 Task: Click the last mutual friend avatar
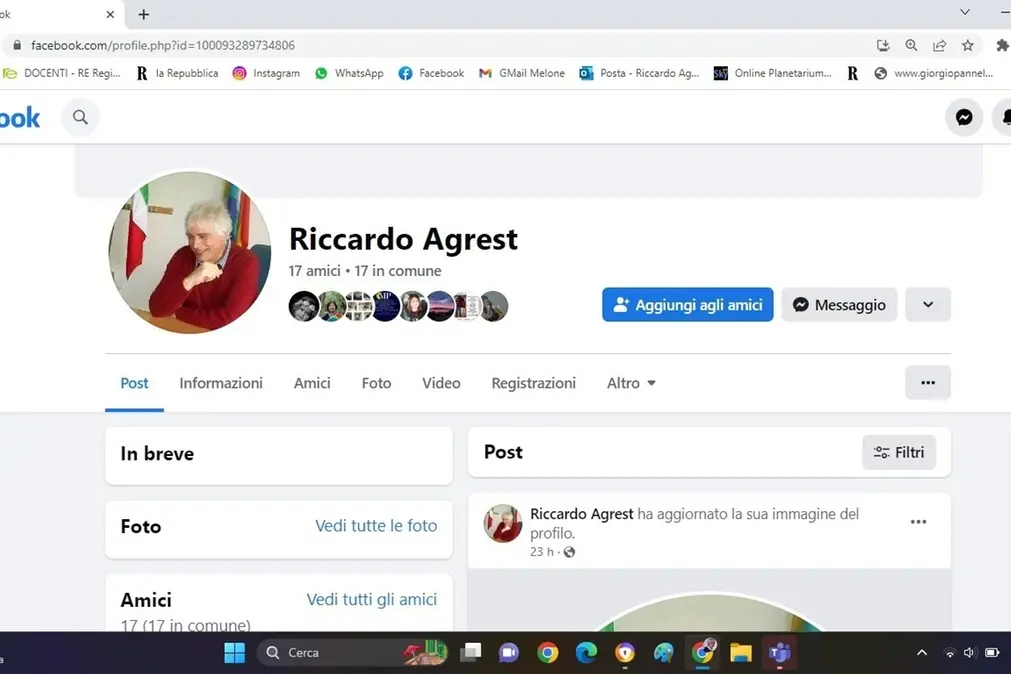click(x=494, y=306)
